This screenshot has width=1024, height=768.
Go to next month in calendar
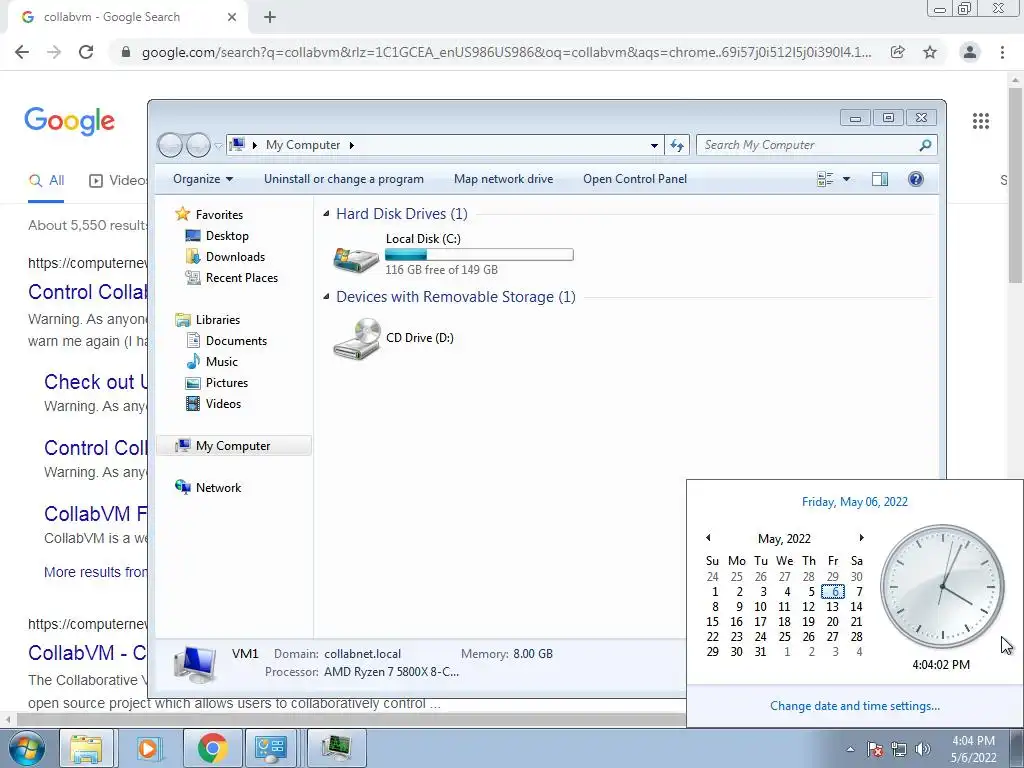pos(861,537)
